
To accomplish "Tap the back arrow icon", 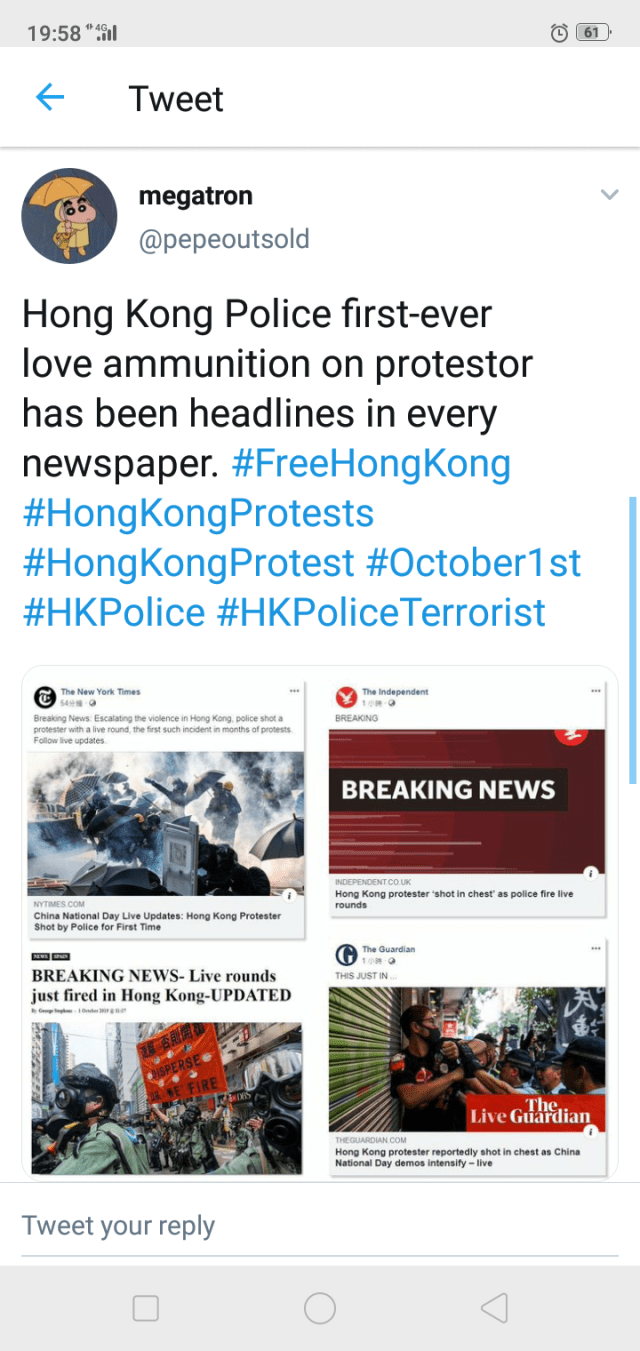I will point(50,97).
